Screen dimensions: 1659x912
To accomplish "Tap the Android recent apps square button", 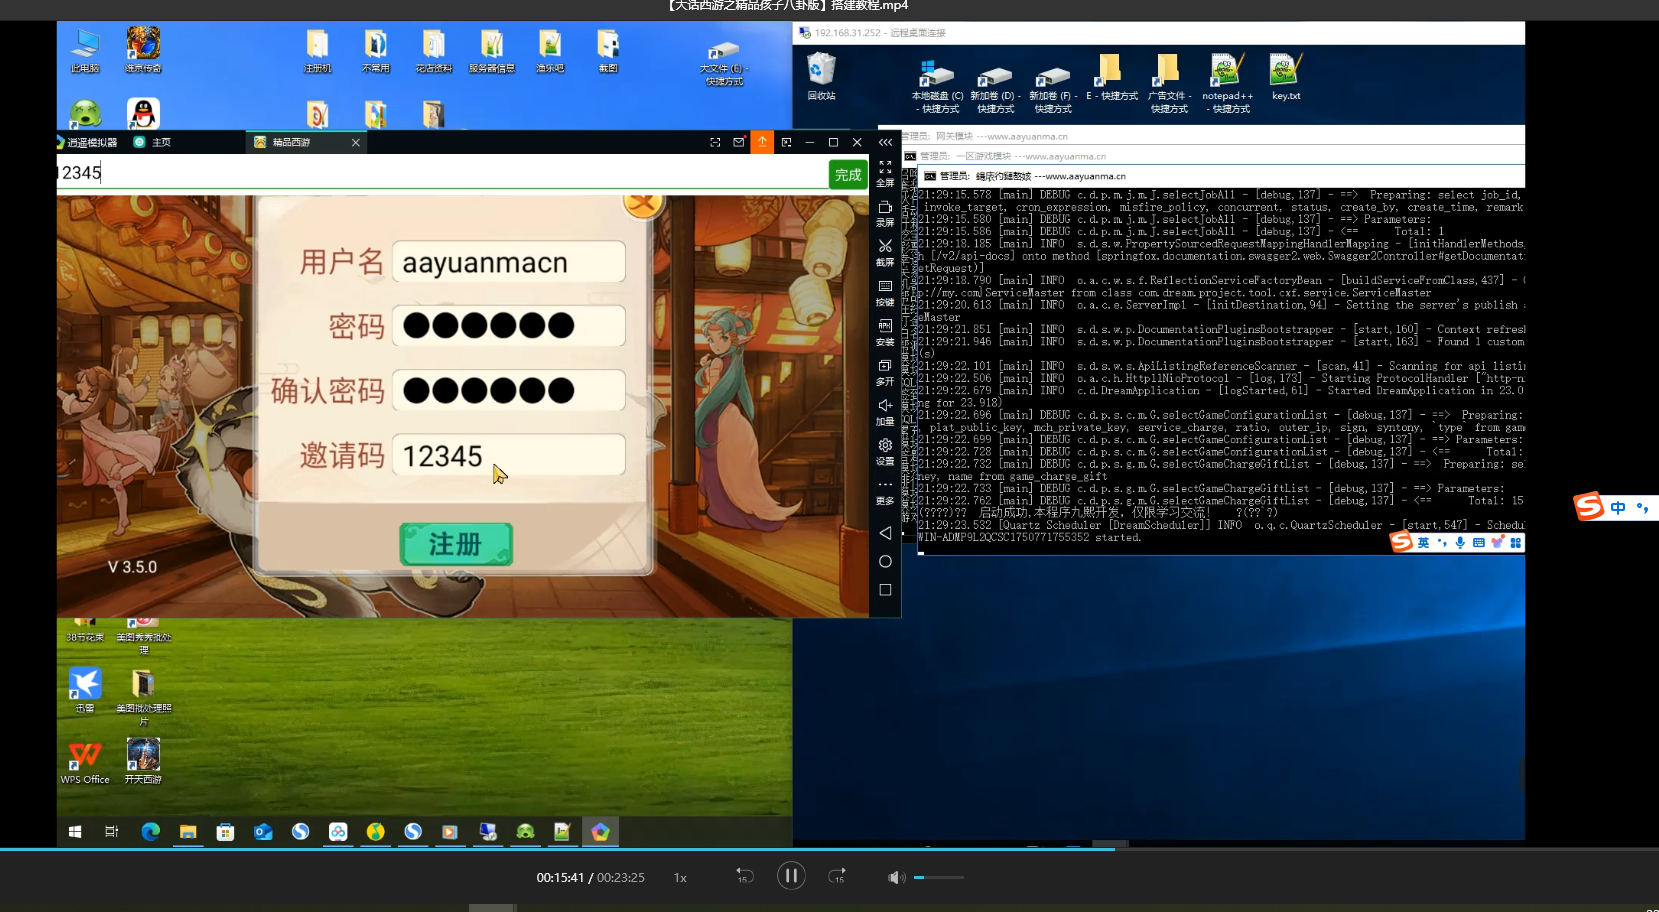I will 885,590.
